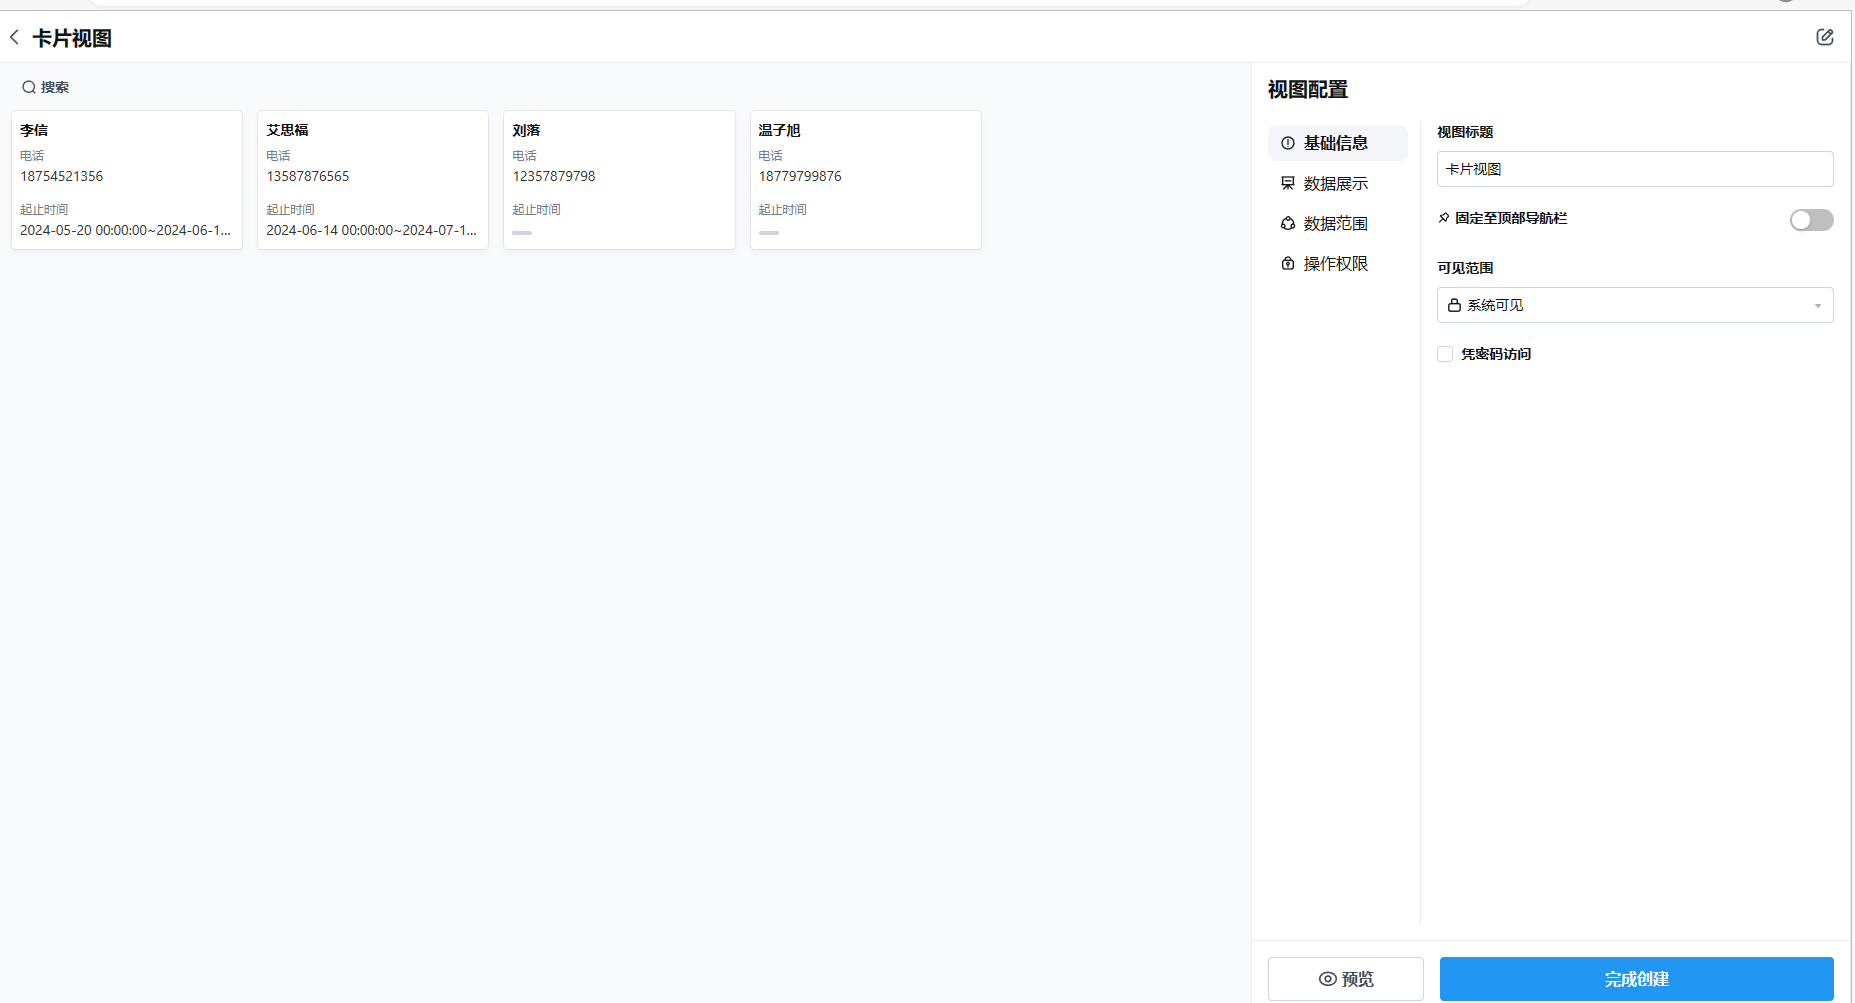
Task: Click the back arrow beside 卡片视图 title
Action: click(x=14, y=37)
